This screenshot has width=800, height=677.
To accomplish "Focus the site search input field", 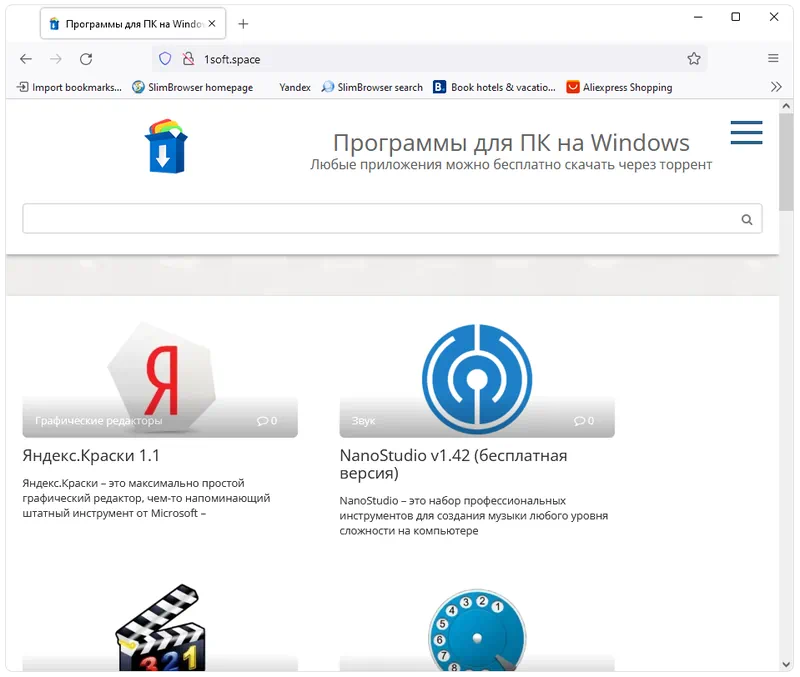I will (x=392, y=218).
